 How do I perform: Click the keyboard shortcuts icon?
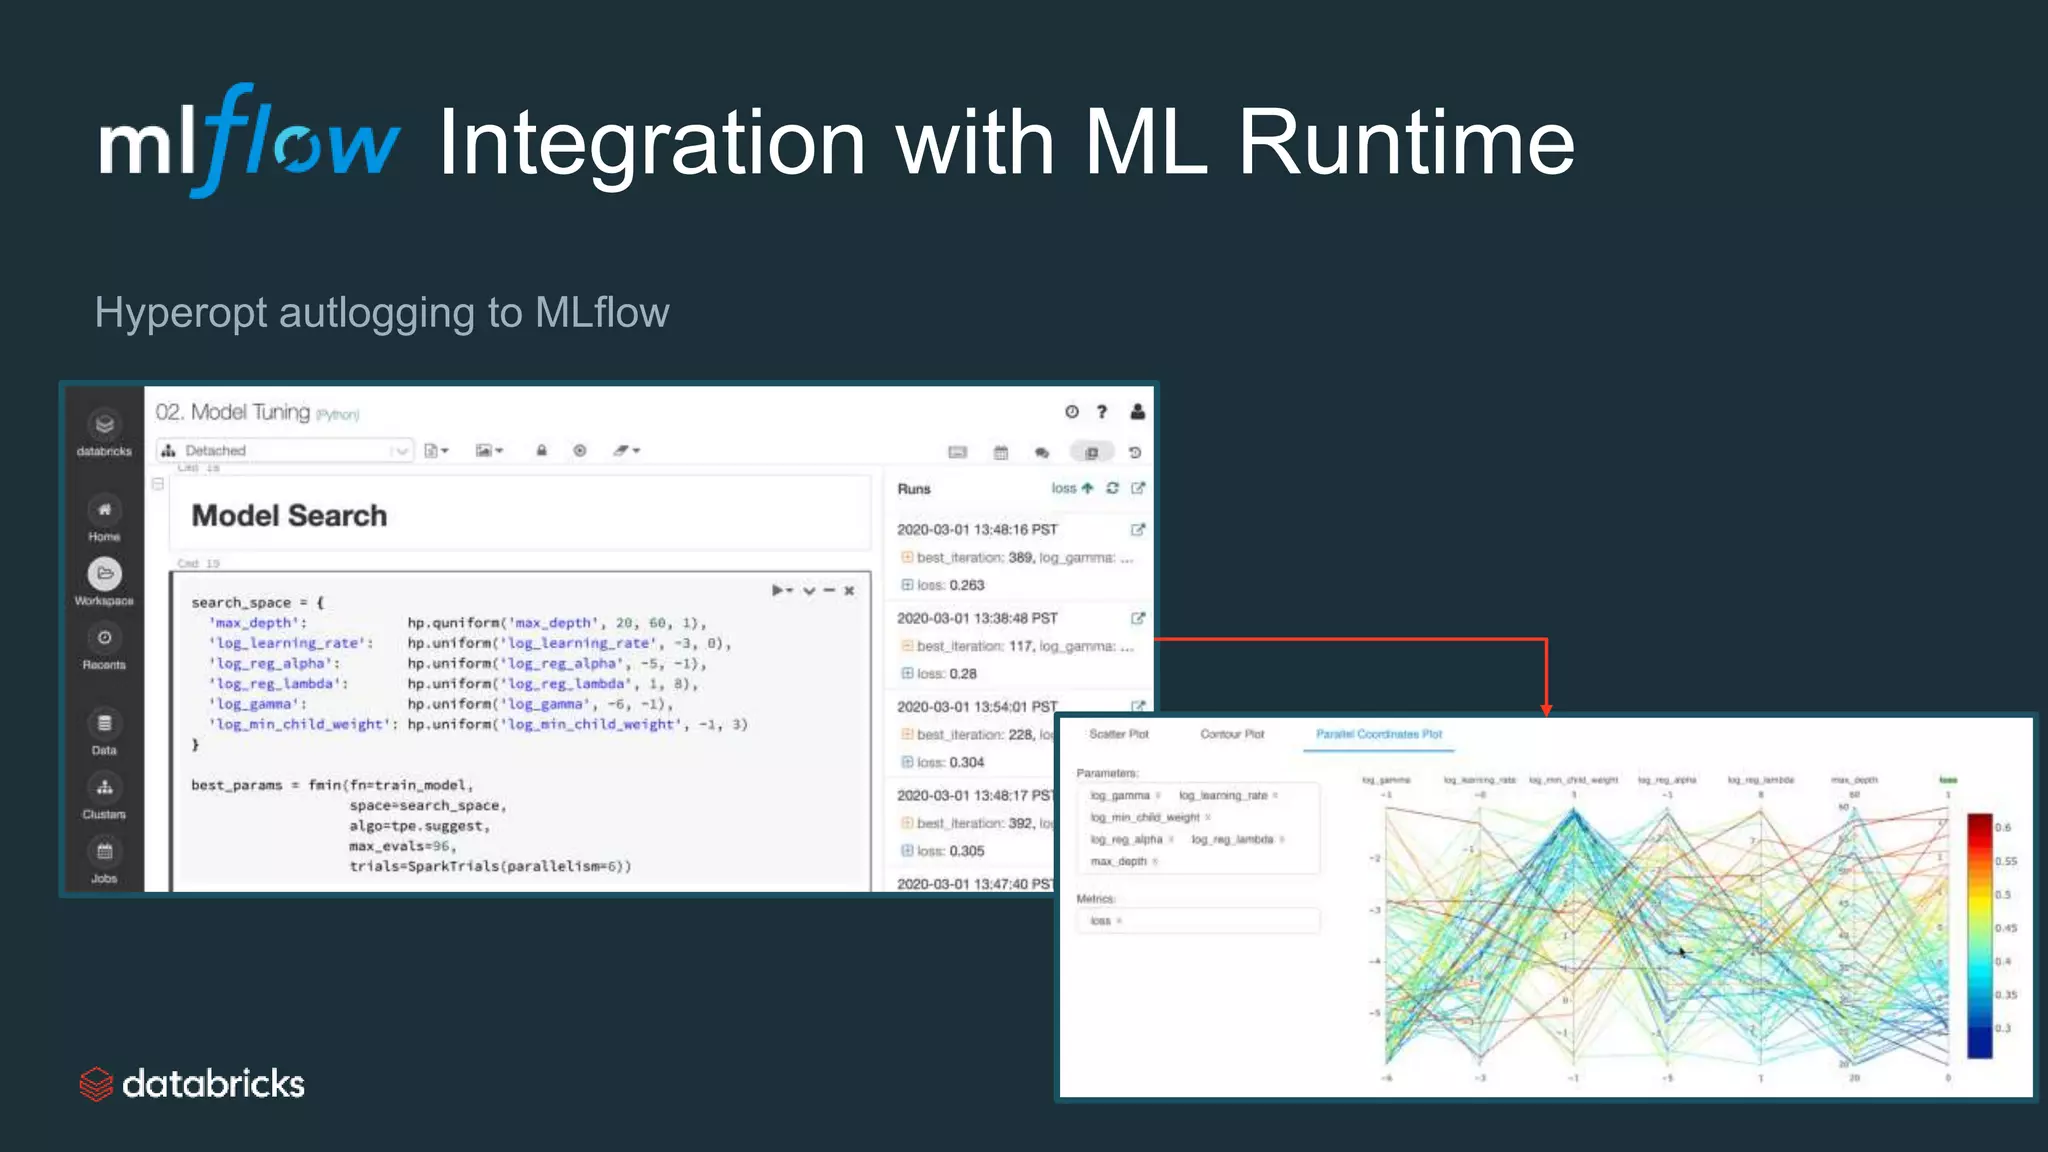coord(957,453)
